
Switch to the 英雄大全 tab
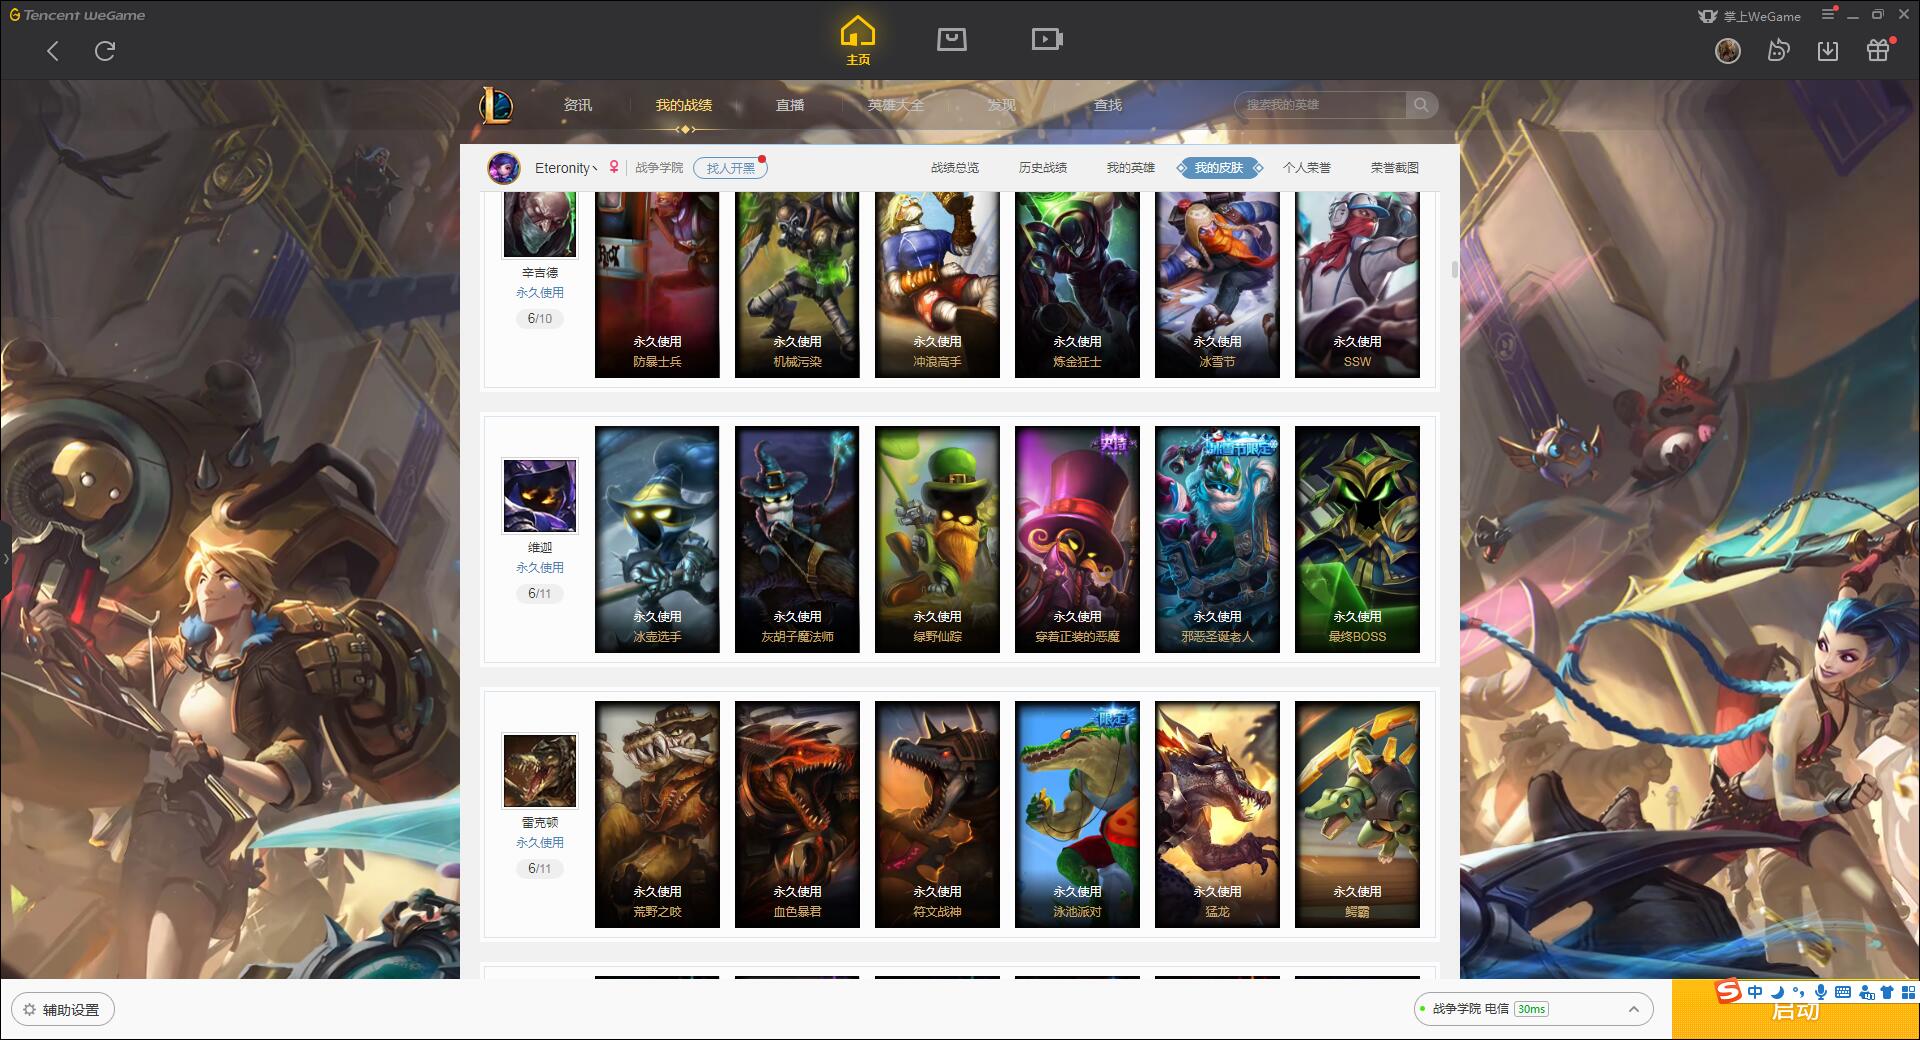click(x=896, y=105)
